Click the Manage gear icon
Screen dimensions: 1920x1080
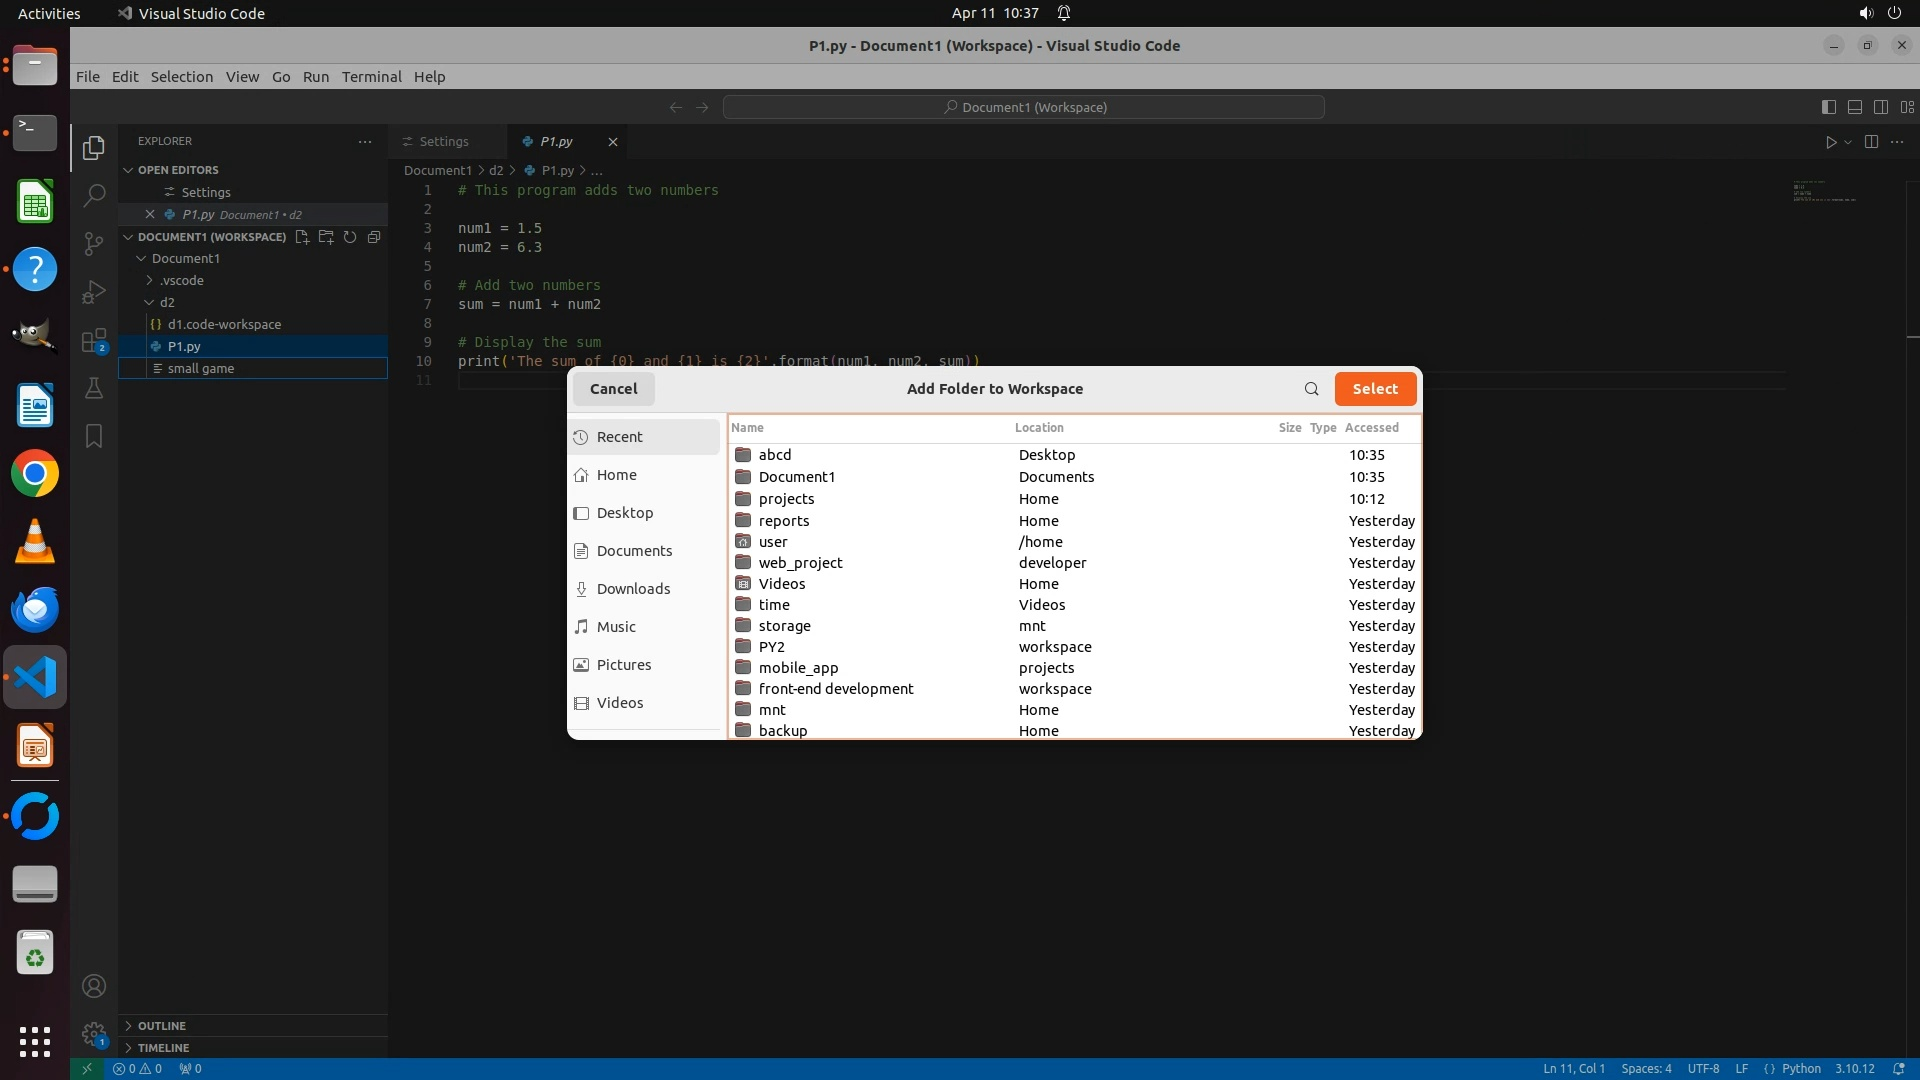click(x=94, y=1033)
